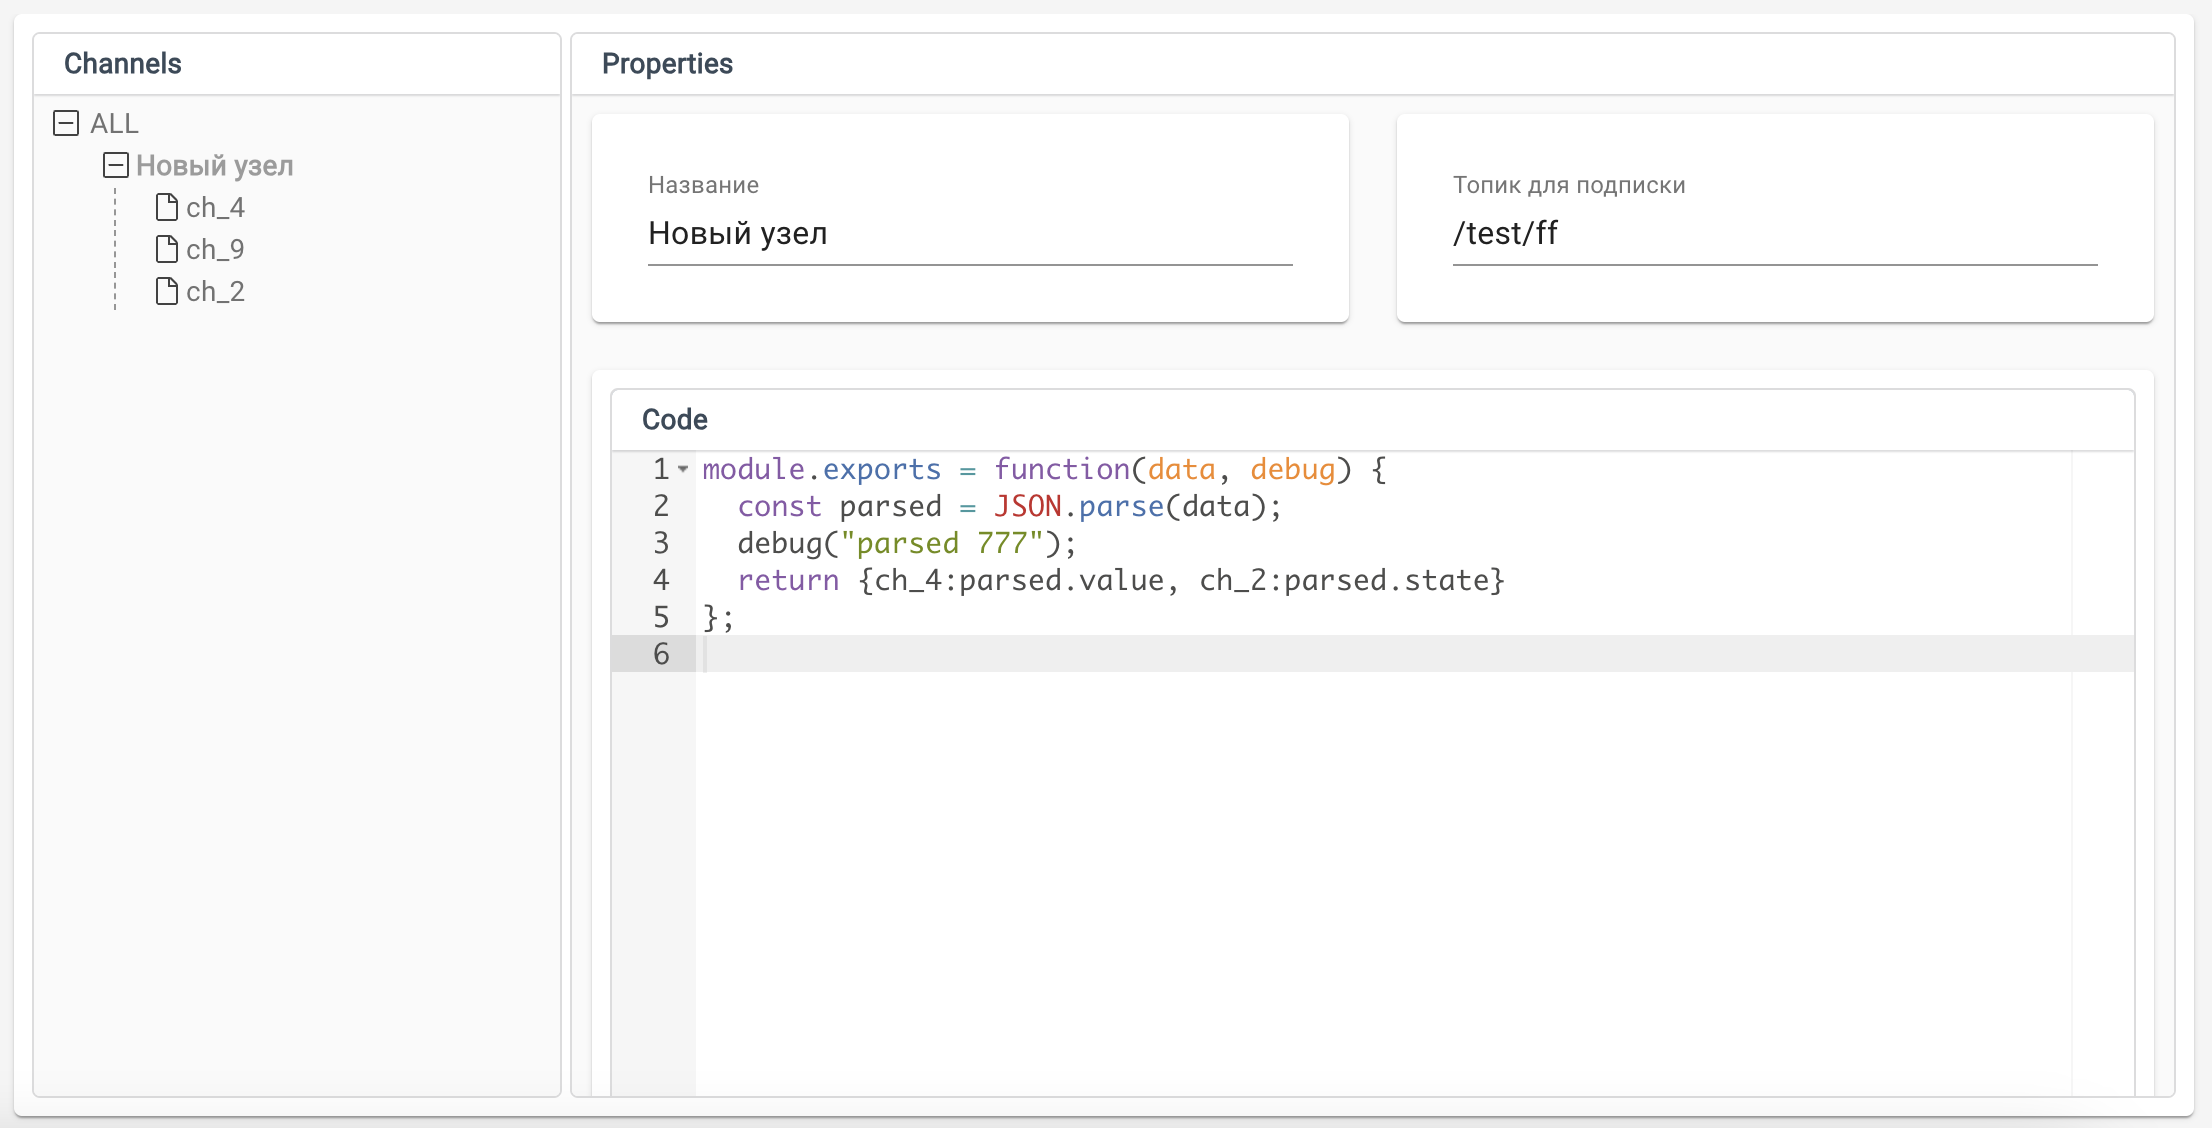Click the /test/ff topic value
Image resolution: width=2212 pixels, height=1128 pixels.
1504,234
